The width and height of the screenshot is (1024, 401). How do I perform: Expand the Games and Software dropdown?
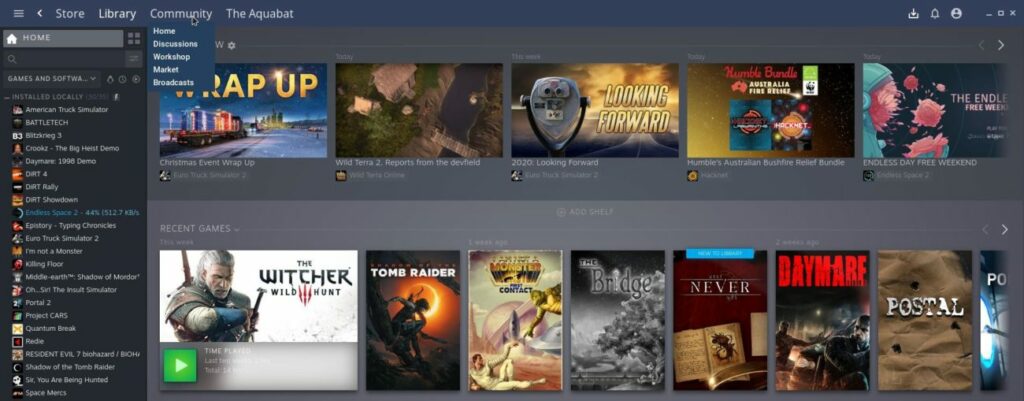[x=51, y=79]
